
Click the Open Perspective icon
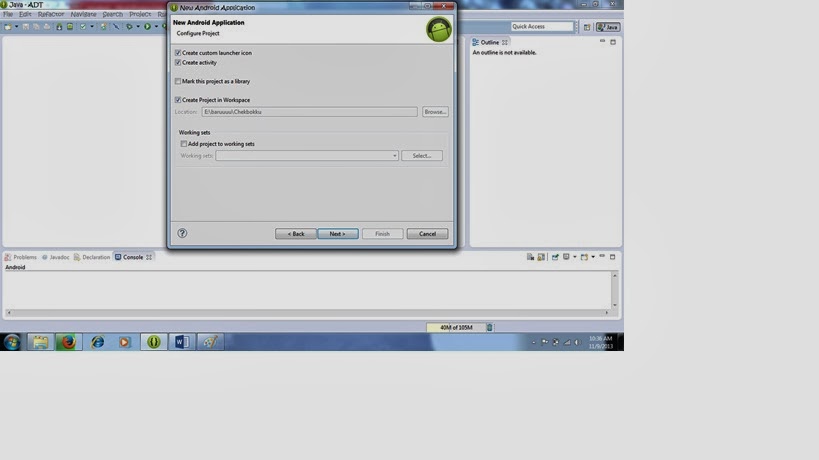(x=587, y=27)
